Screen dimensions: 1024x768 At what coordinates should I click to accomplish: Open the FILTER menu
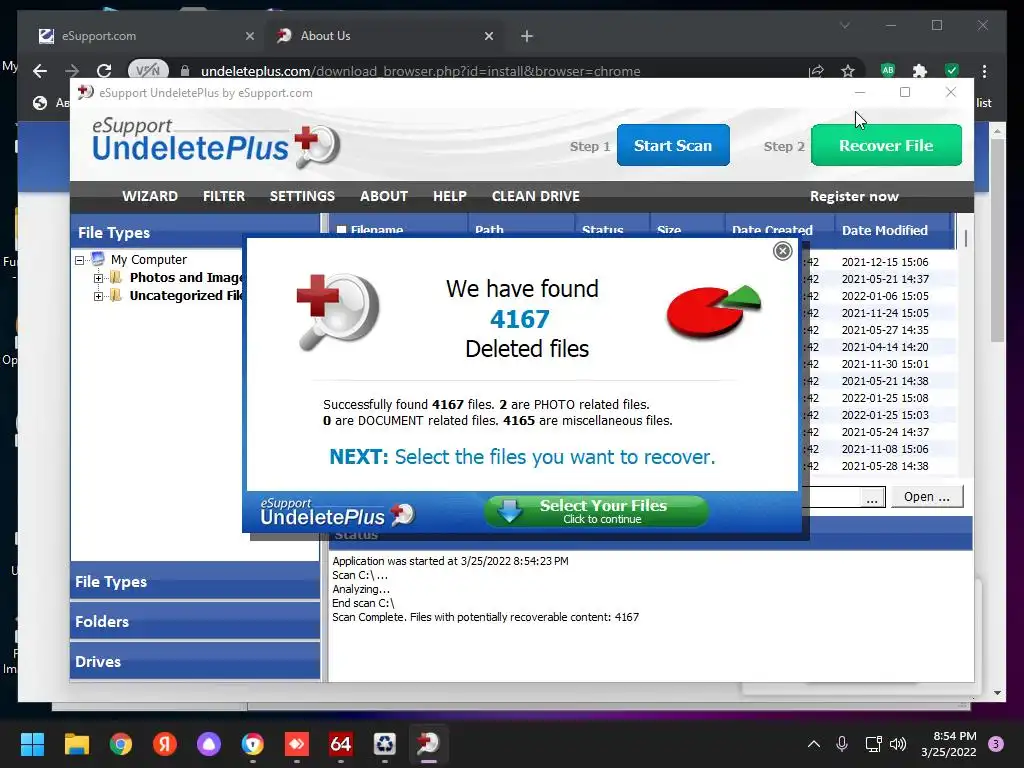point(223,196)
